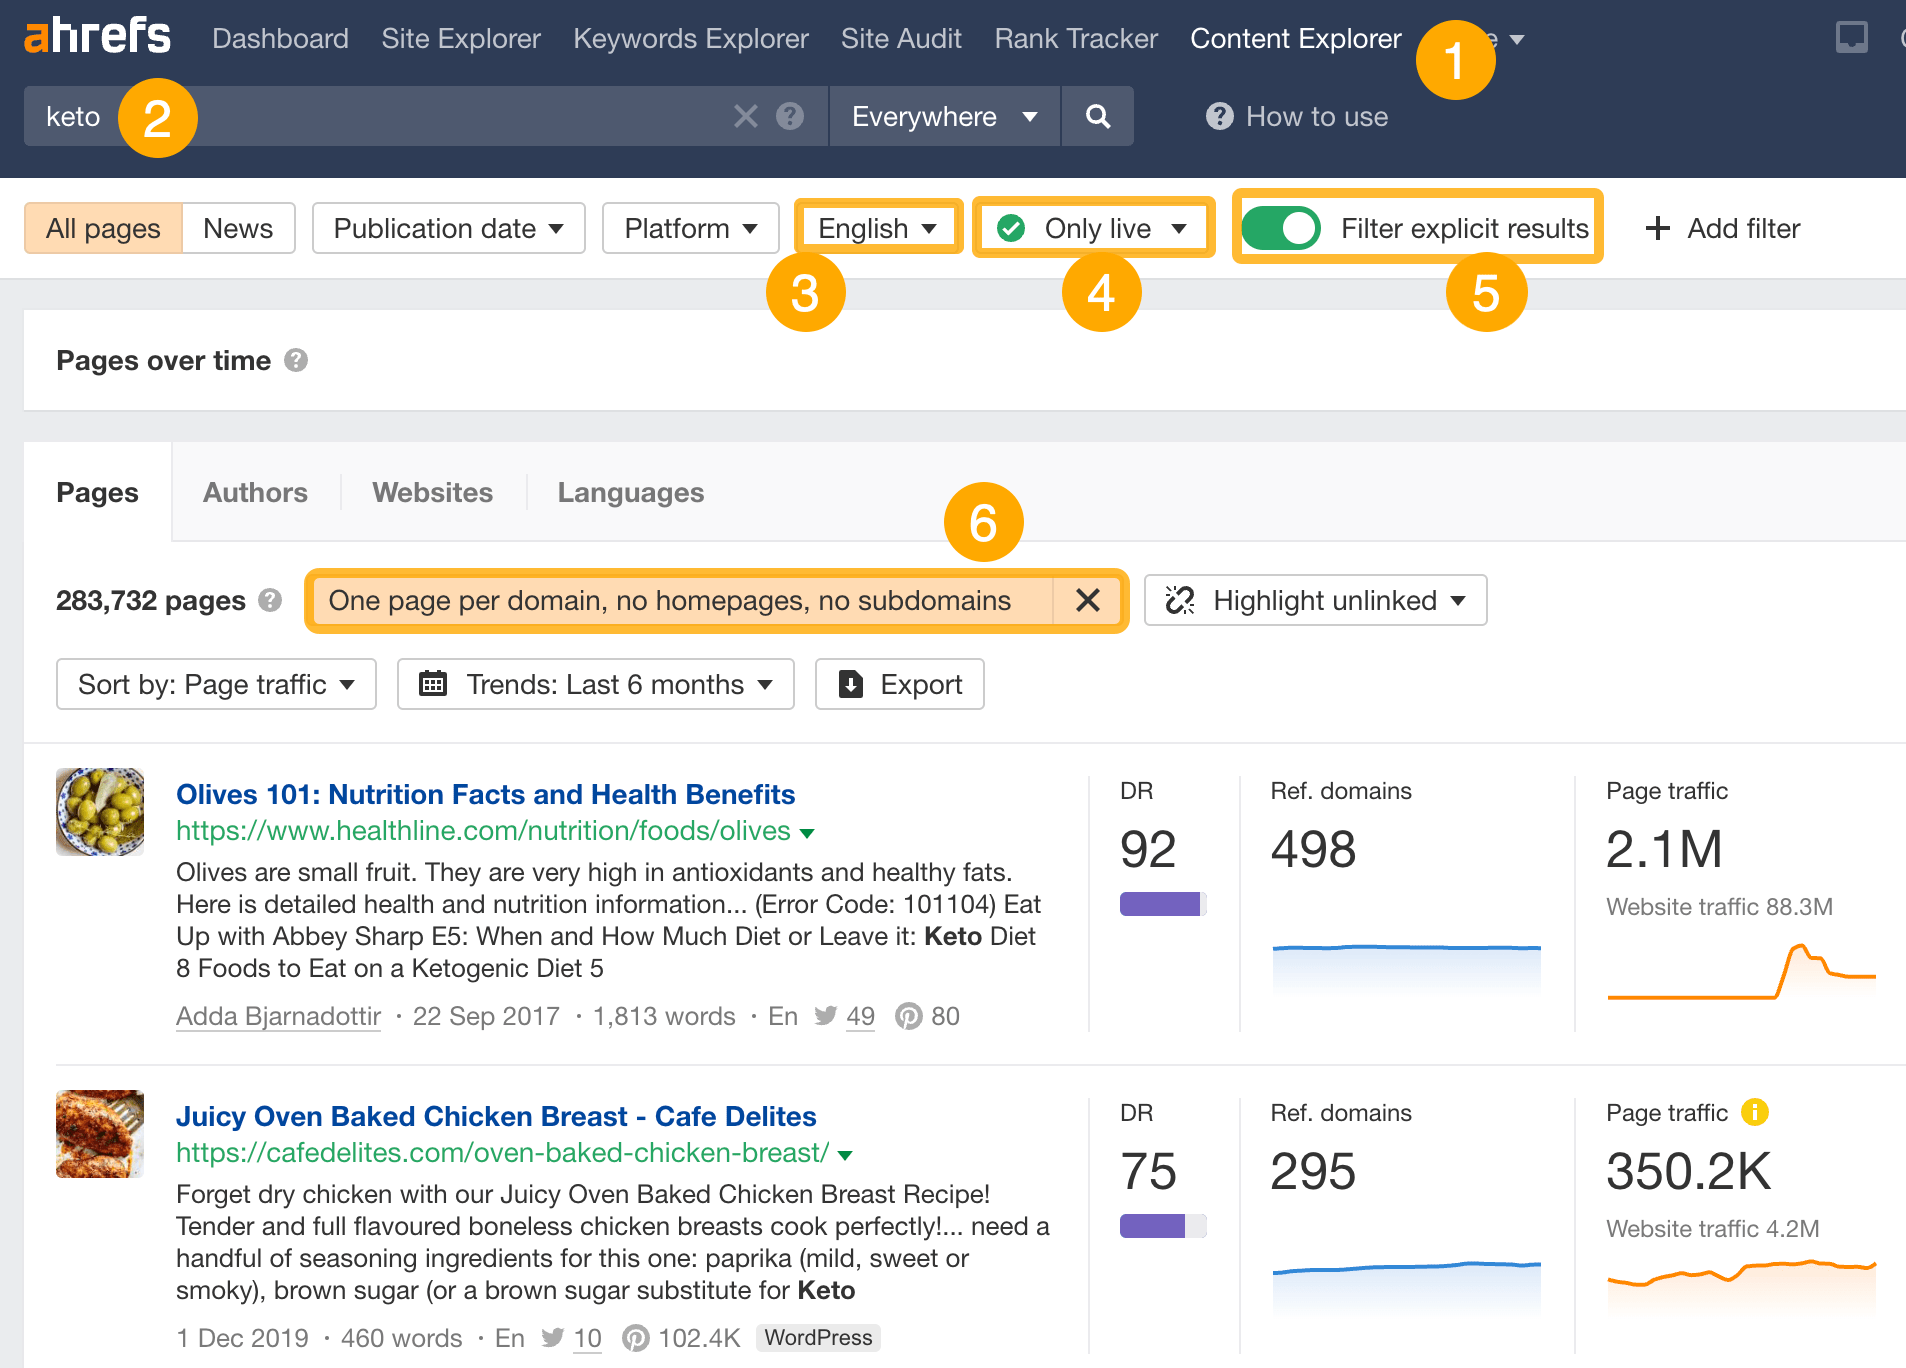The image size is (1906, 1368).
Task: Click the Twitter share count icon
Action: click(826, 1016)
